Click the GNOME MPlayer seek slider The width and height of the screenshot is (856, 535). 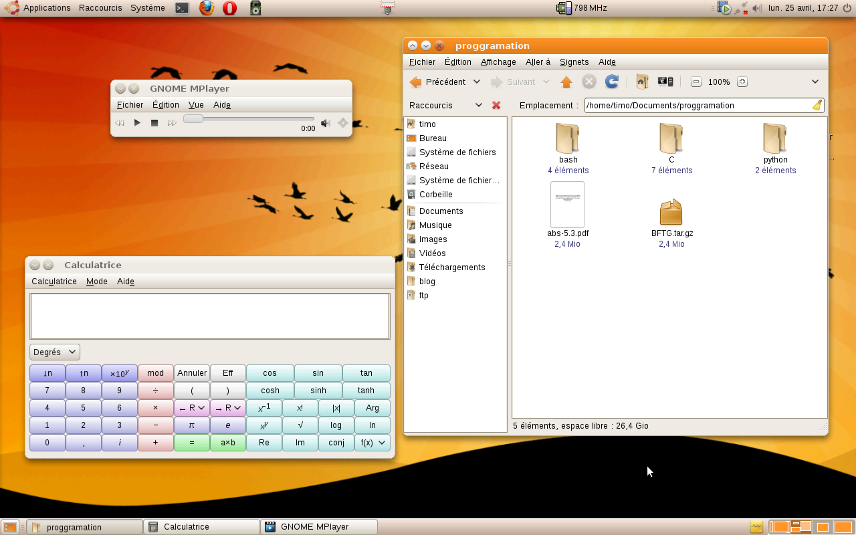pyautogui.click(x=248, y=118)
